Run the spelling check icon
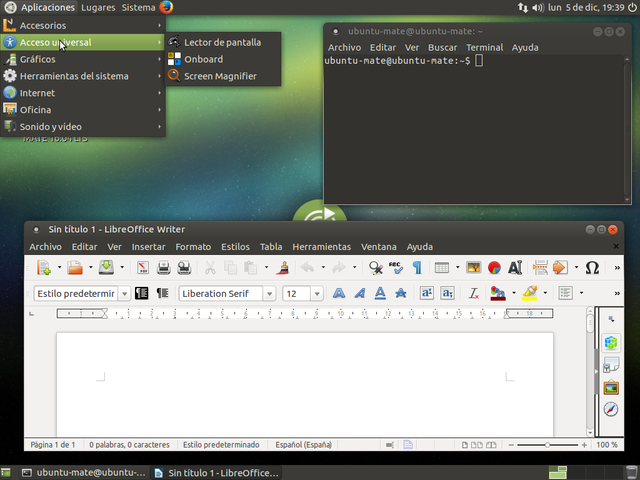The width and height of the screenshot is (640, 480). pyautogui.click(x=396, y=268)
